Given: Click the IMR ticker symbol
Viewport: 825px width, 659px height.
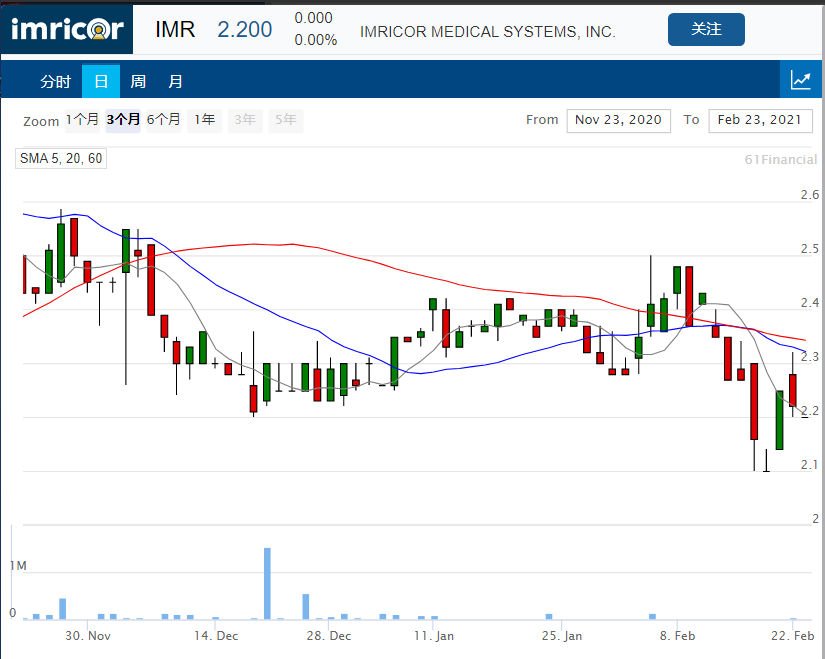Looking at the screenshot, I should coord(175,29).
